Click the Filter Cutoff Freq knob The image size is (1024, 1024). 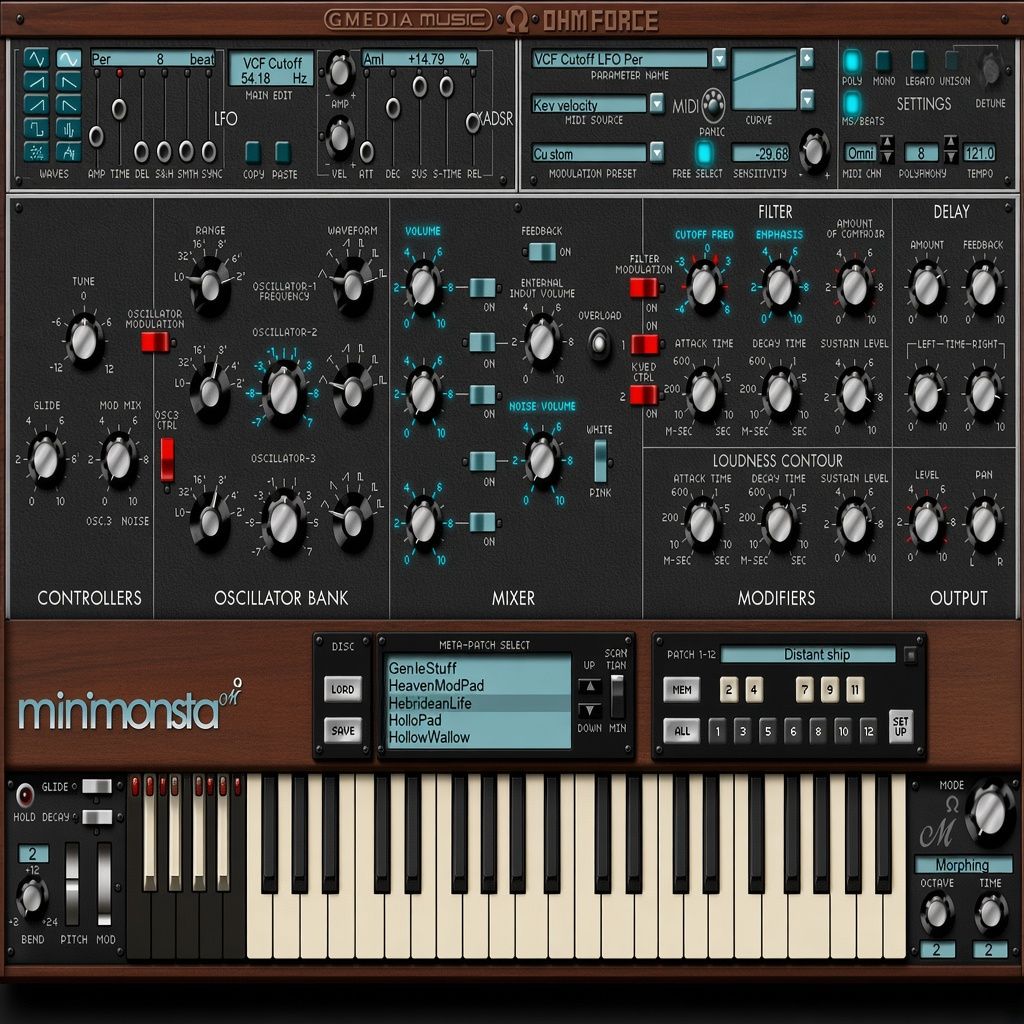703,287
